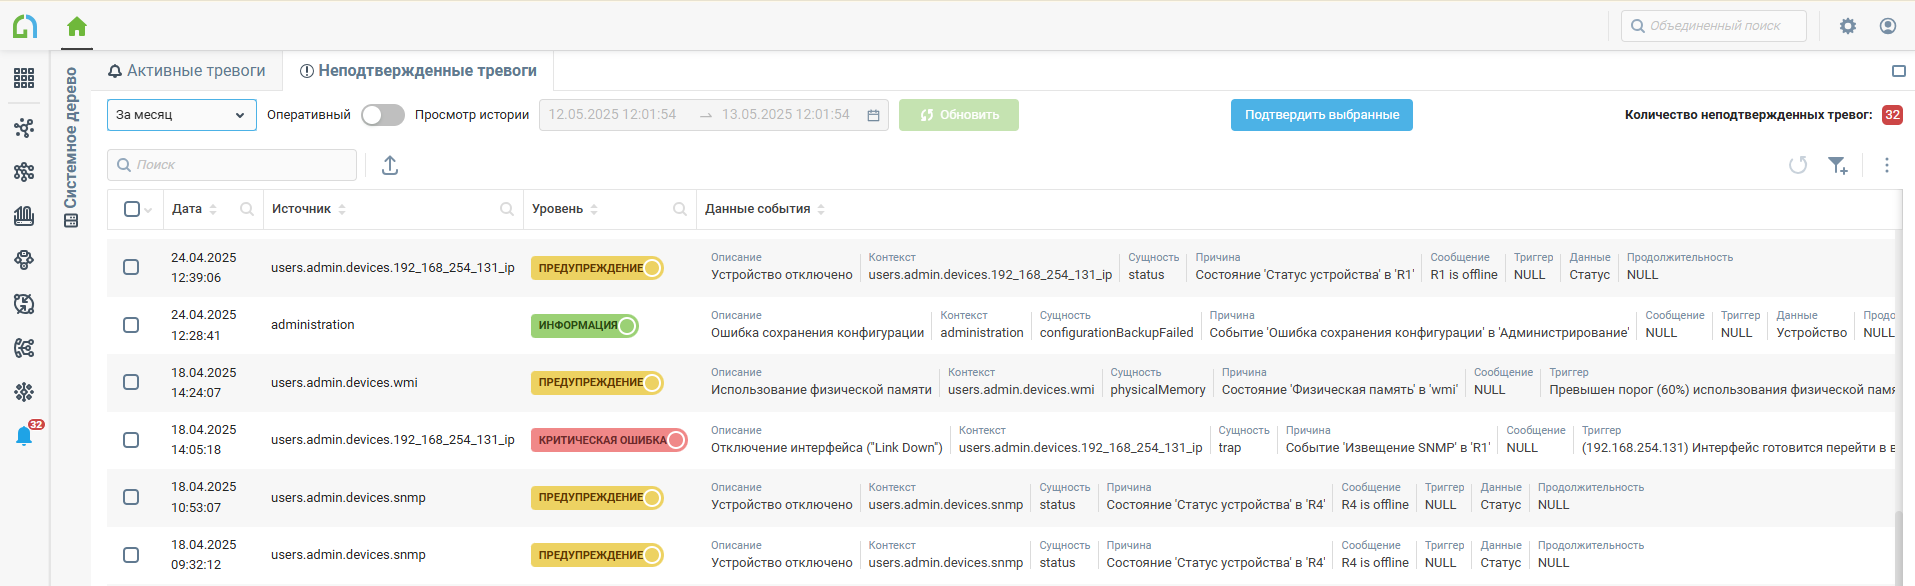Open alarms bell with 32 badge
This screenshot has width=1915, height=586.
(25, 435)
